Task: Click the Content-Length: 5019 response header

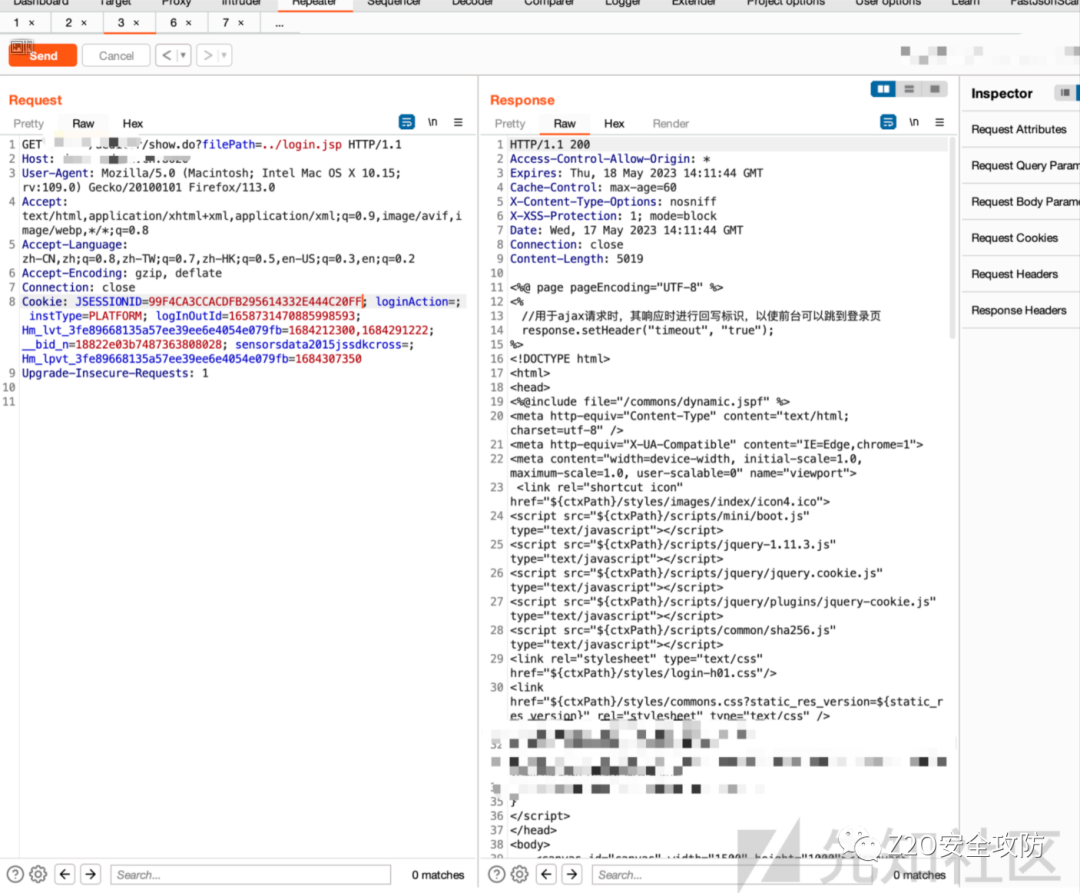Action: point(577,259)
